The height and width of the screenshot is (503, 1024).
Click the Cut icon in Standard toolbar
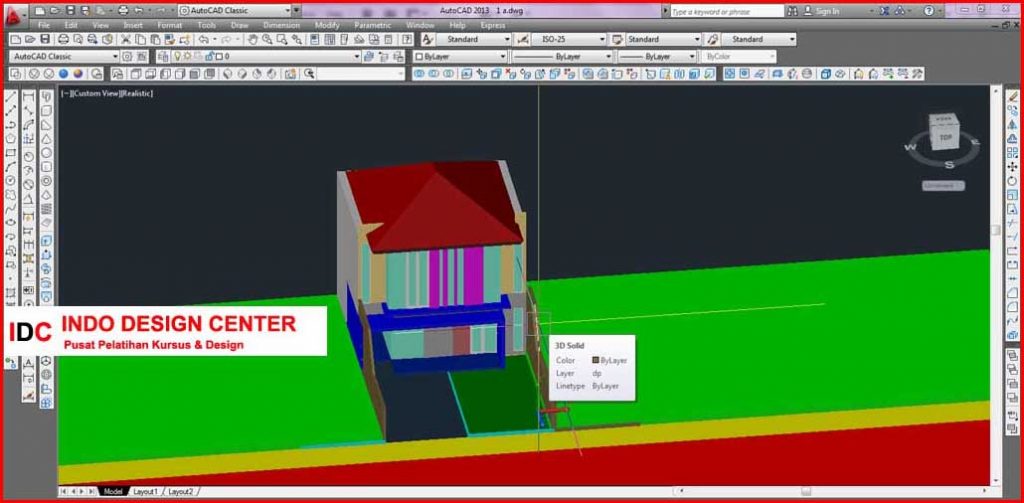126,40
